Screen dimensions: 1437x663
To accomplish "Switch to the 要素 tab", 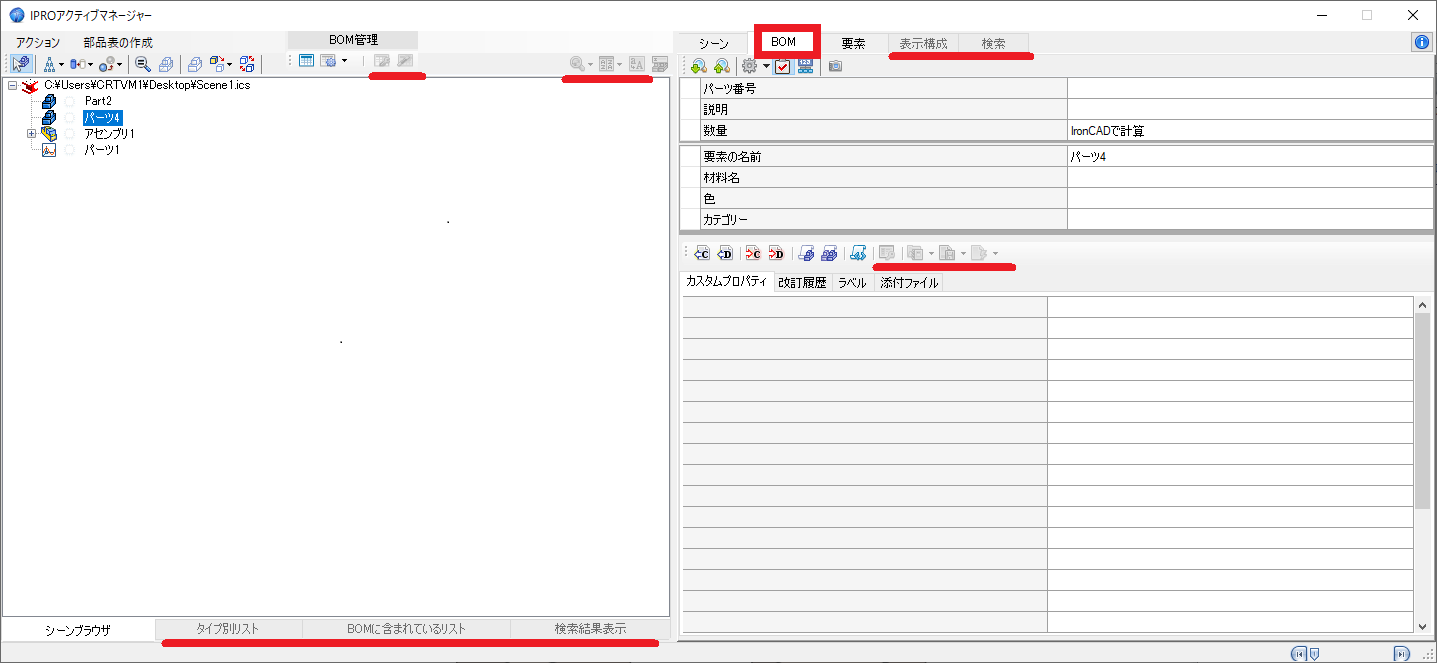I will [853, 44].
